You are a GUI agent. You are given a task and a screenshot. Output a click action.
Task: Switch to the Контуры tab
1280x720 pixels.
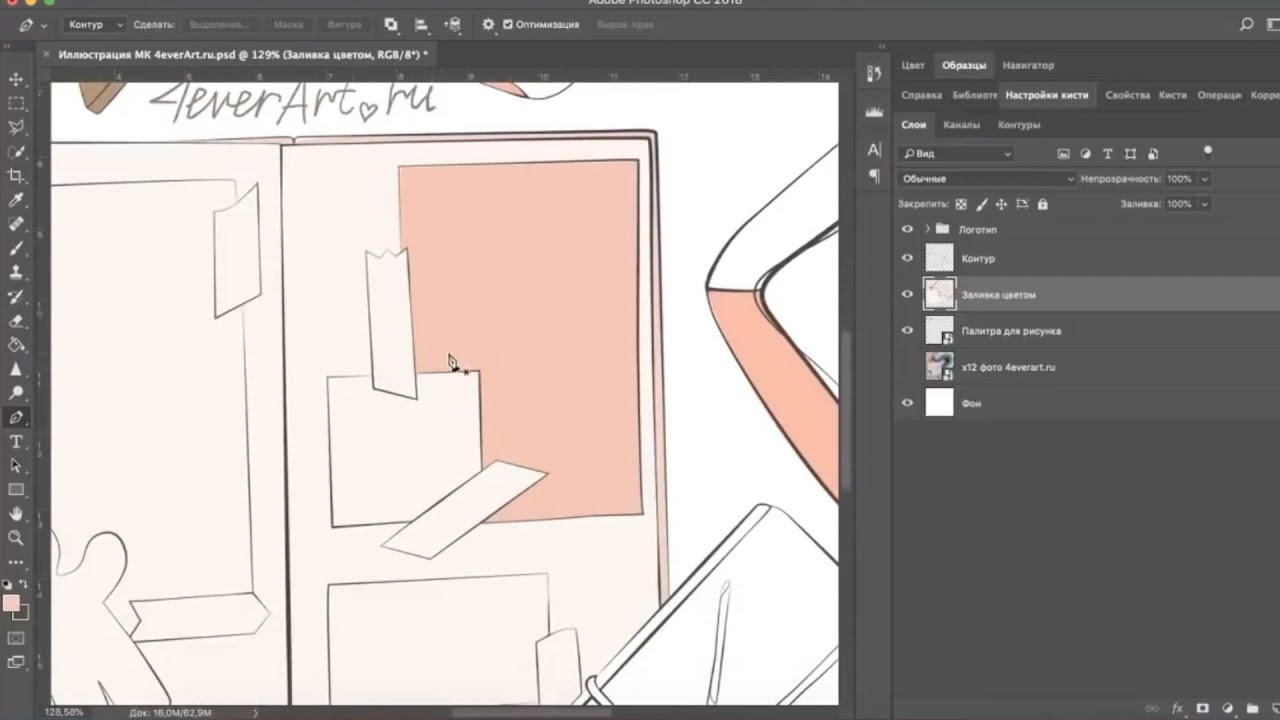tap(1019, 125)
